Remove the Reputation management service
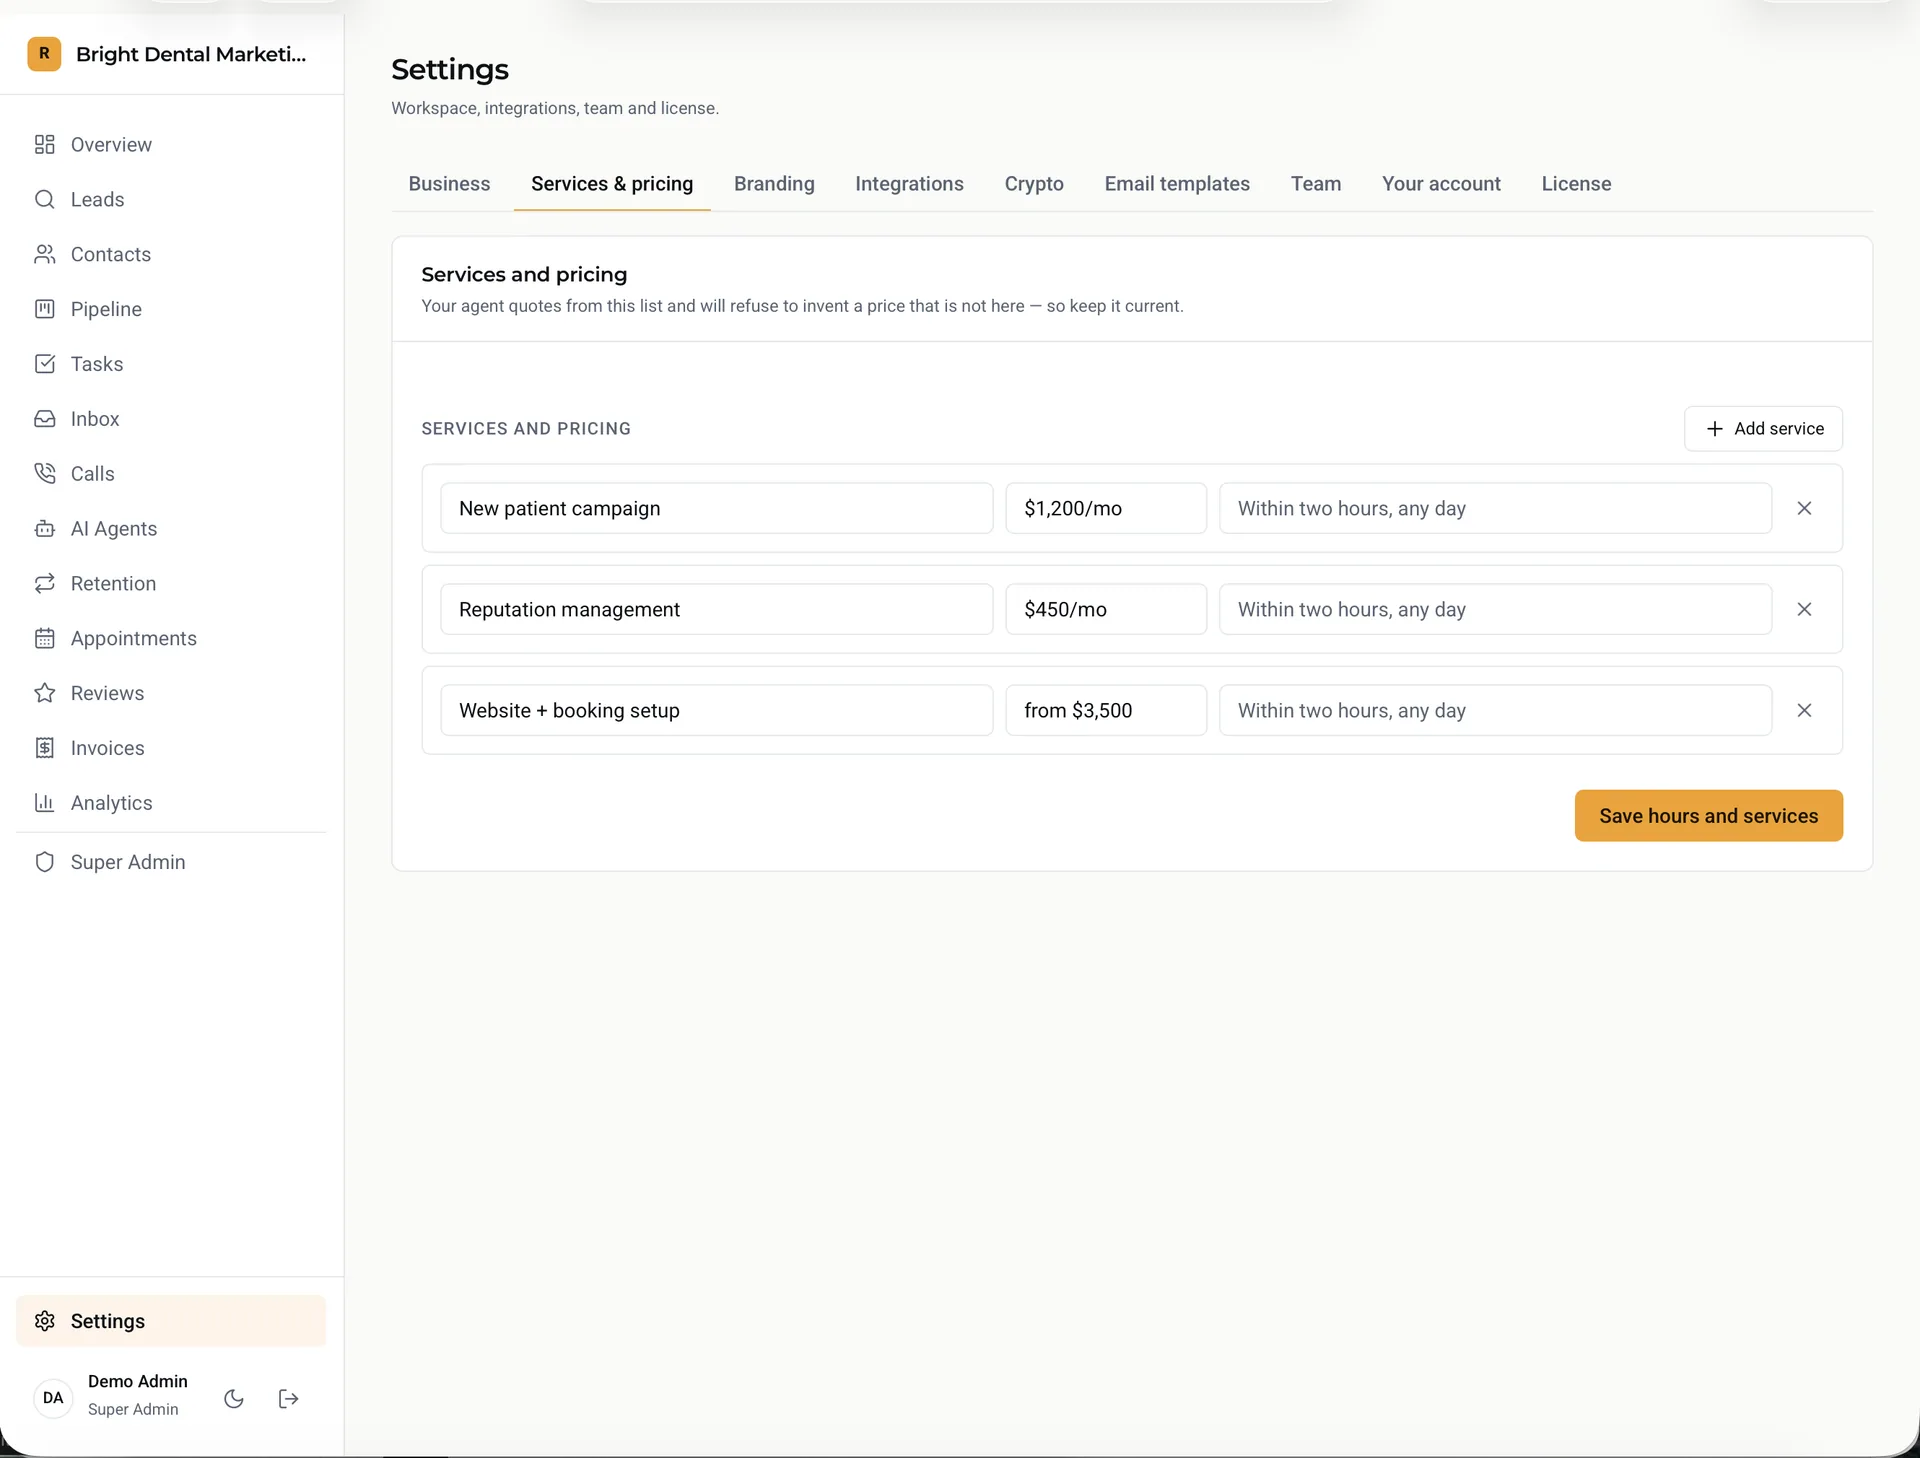 tap(1804, 609)
